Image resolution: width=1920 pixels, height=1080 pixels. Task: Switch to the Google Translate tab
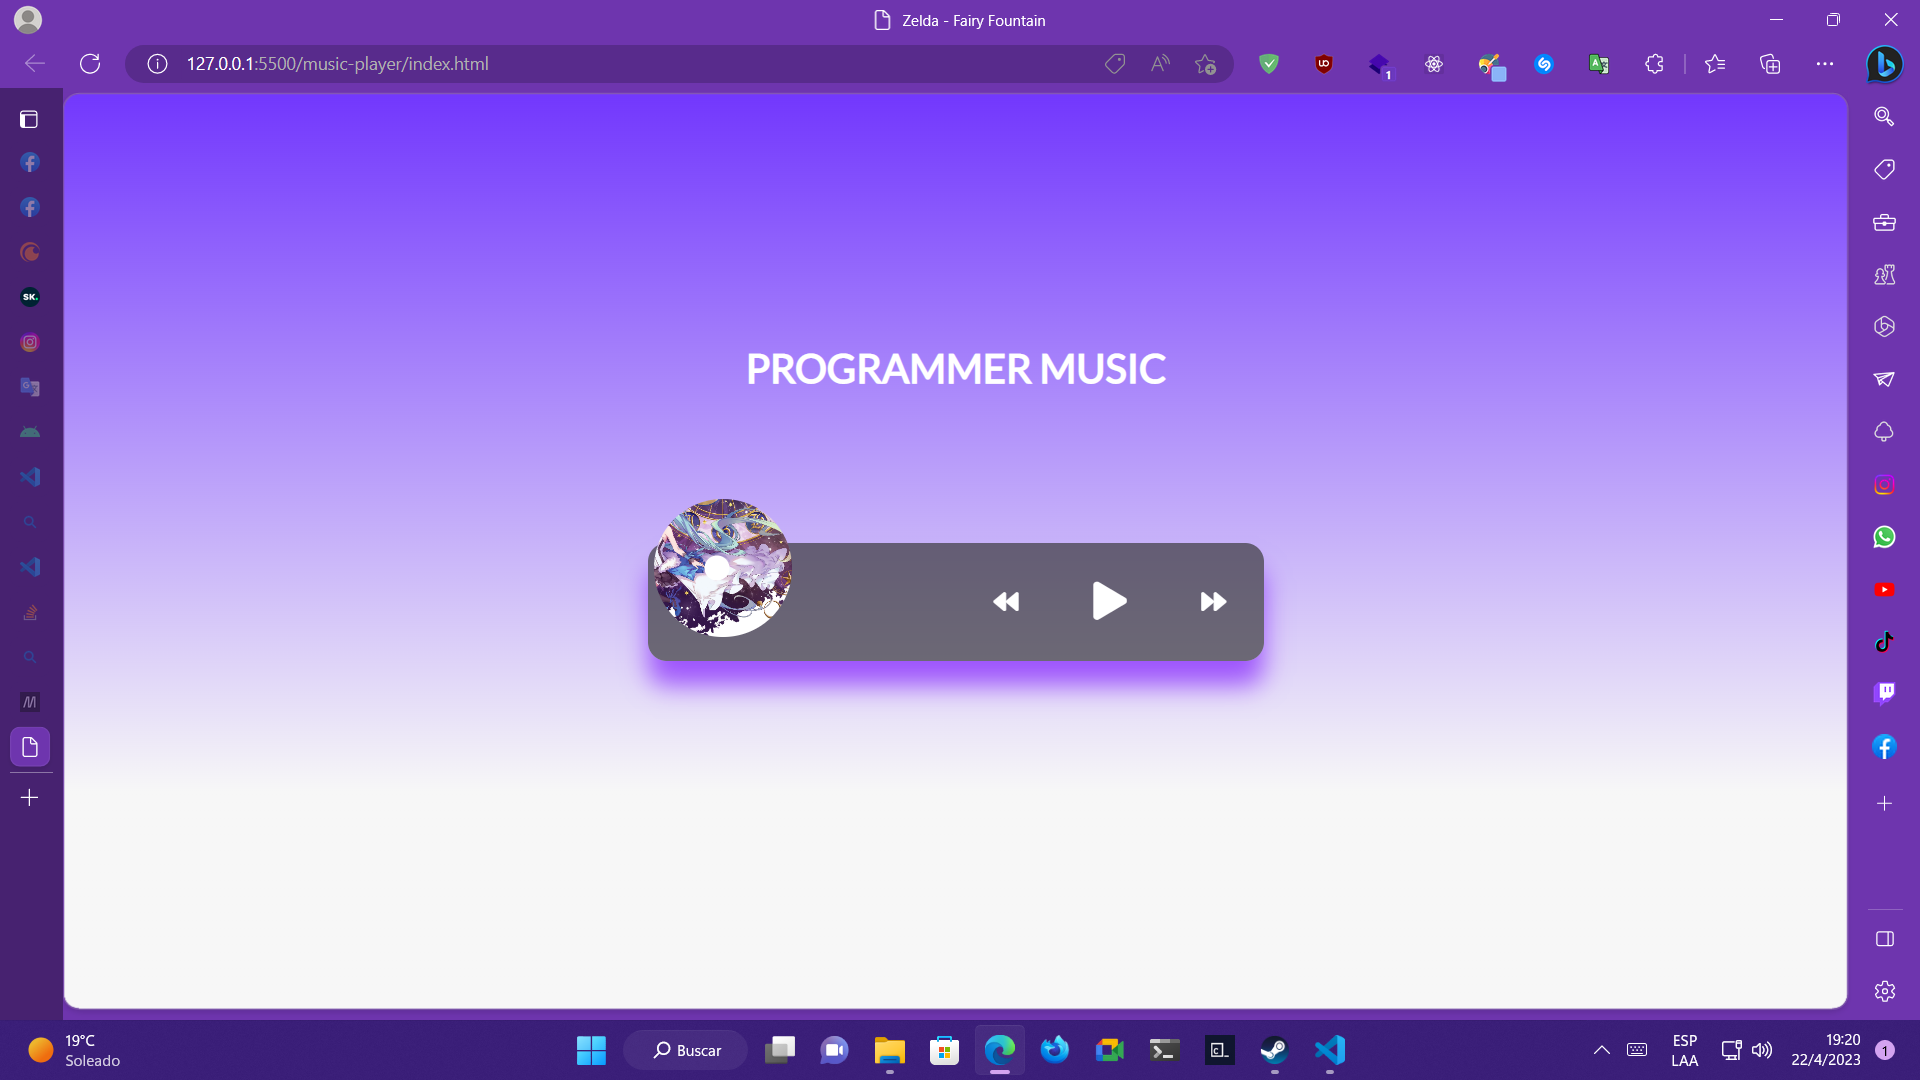[30, 387]
